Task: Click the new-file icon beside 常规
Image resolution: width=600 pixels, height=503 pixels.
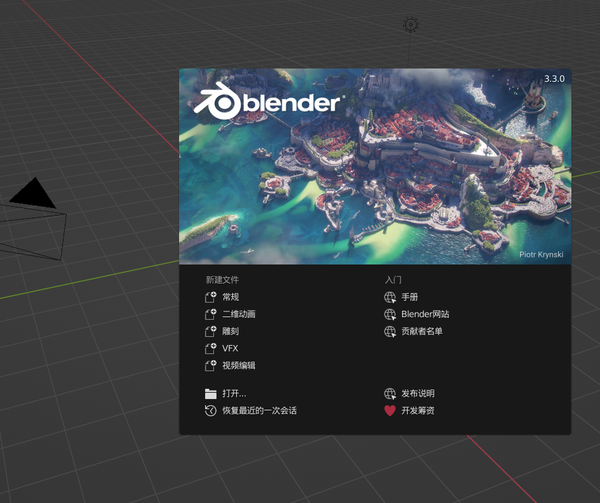Action: (210, 297)
